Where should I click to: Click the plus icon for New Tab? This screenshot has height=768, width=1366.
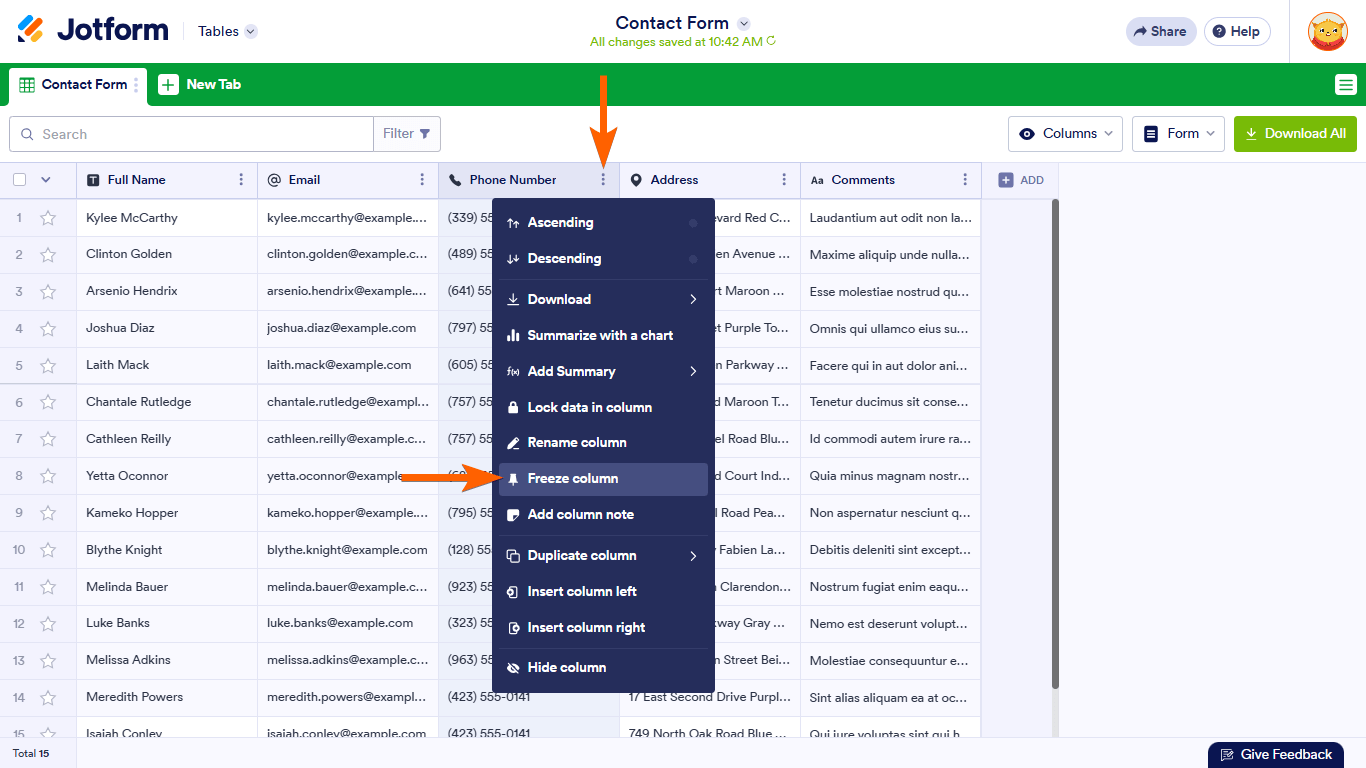(x=169, y=85)
